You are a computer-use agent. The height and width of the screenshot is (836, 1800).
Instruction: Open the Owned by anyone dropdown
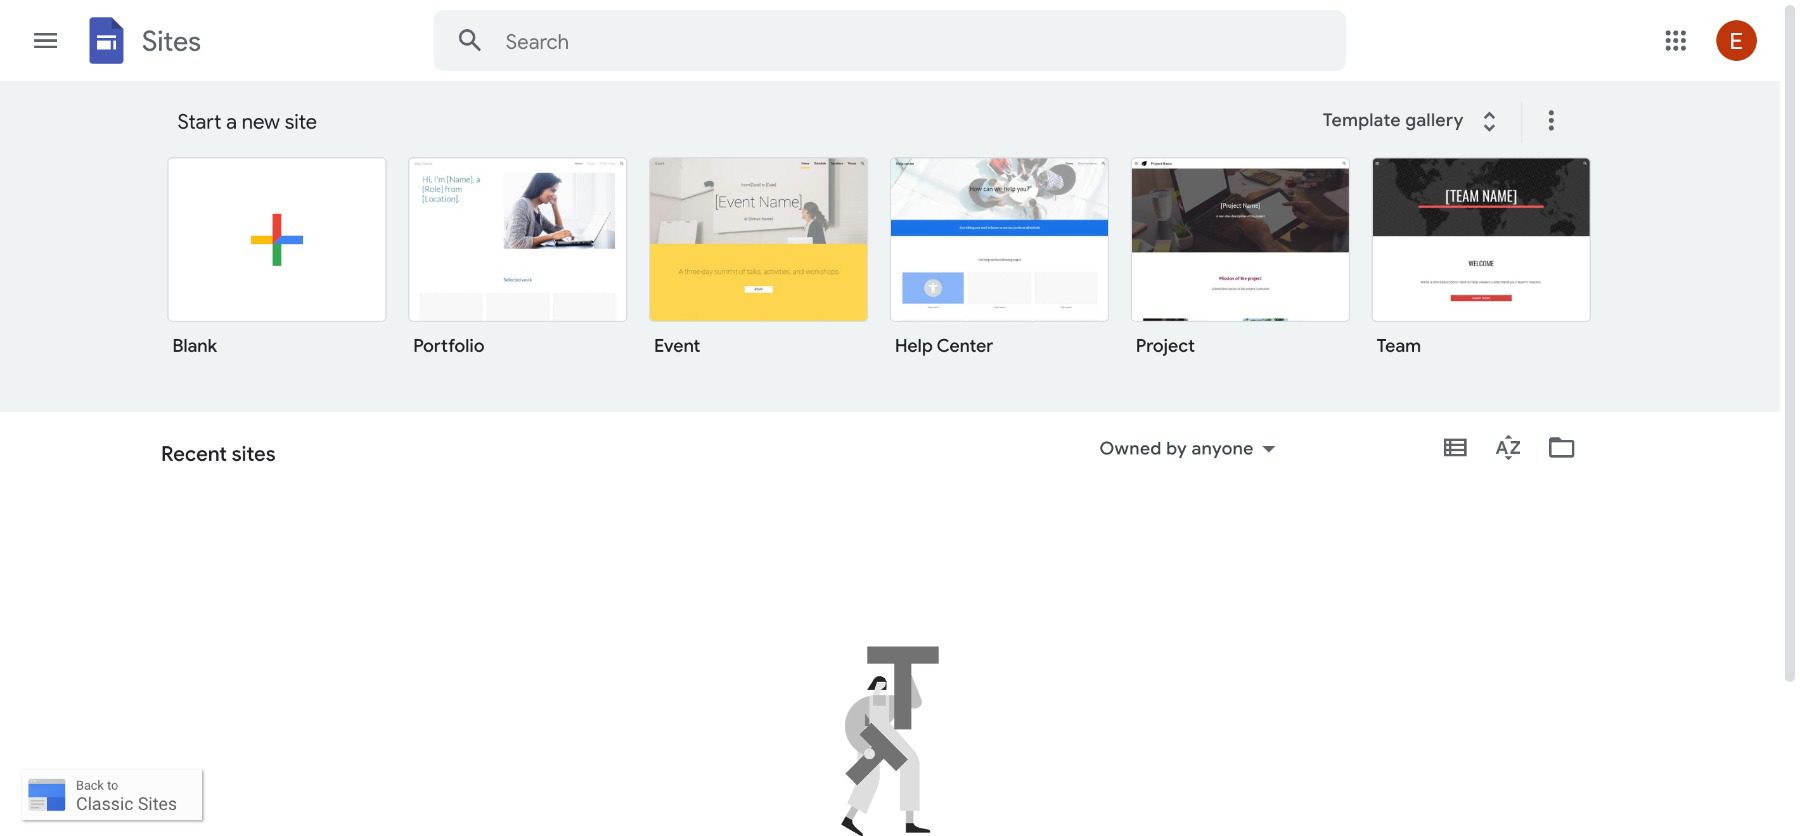[x=1187, y=449]
